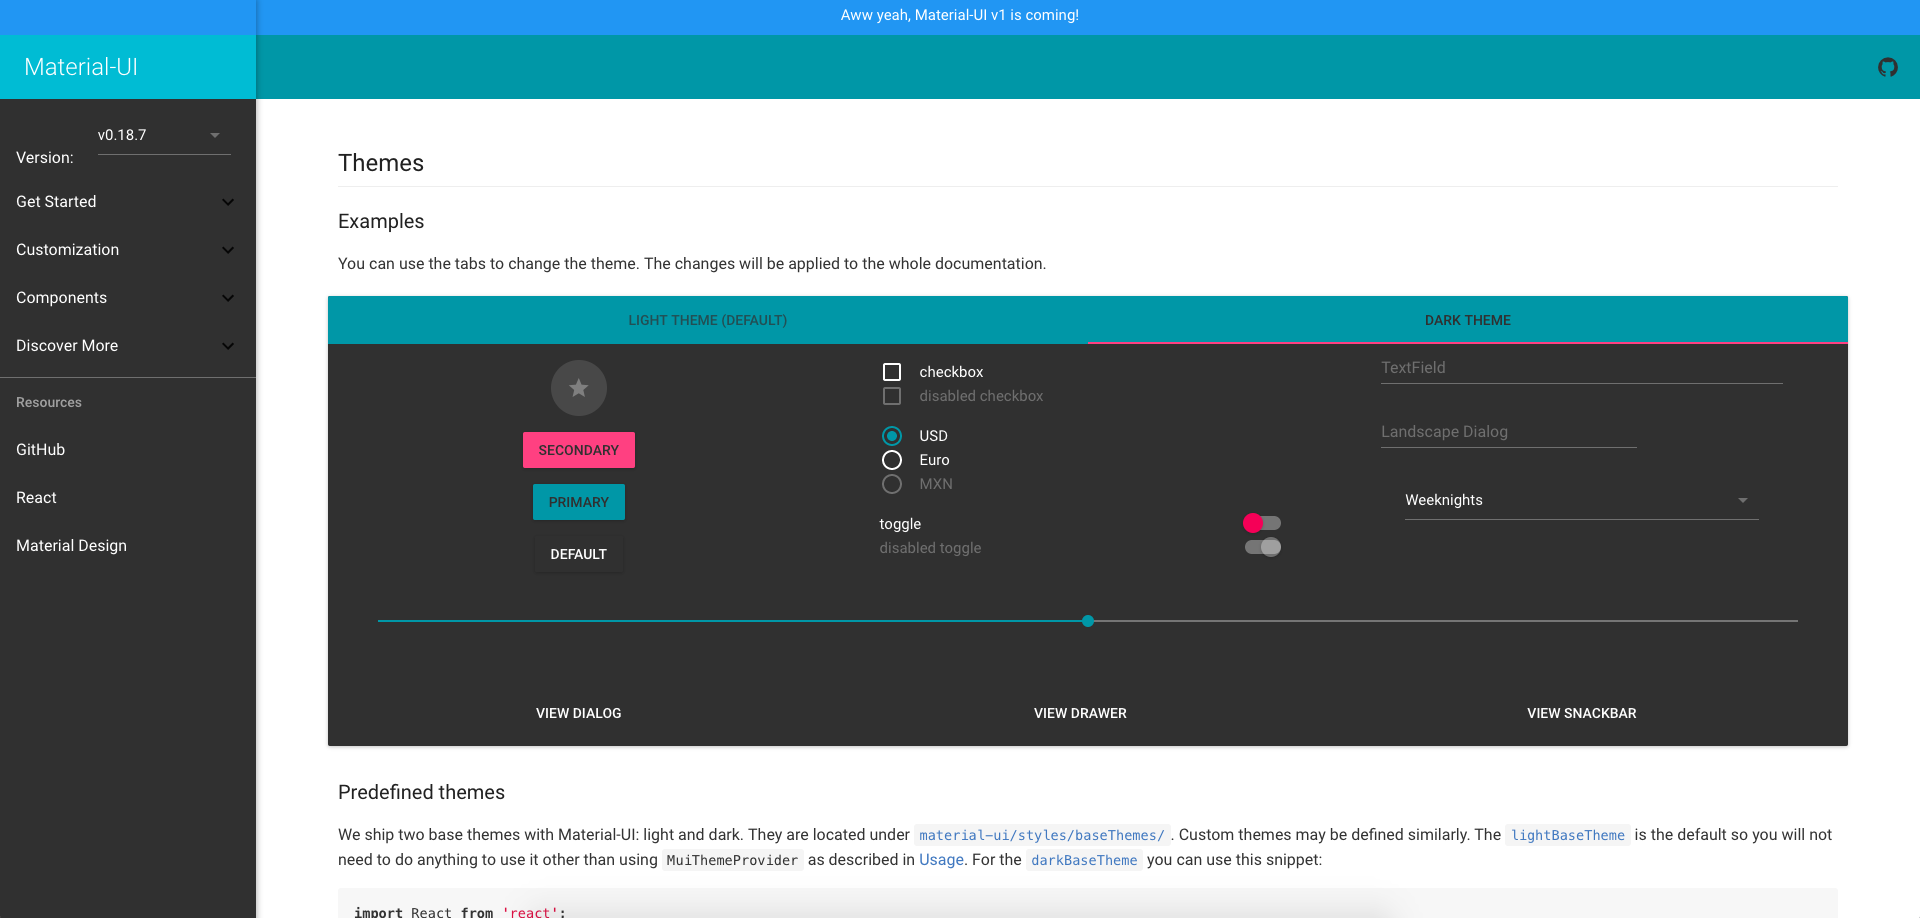Select the MXN radio option

892,484
